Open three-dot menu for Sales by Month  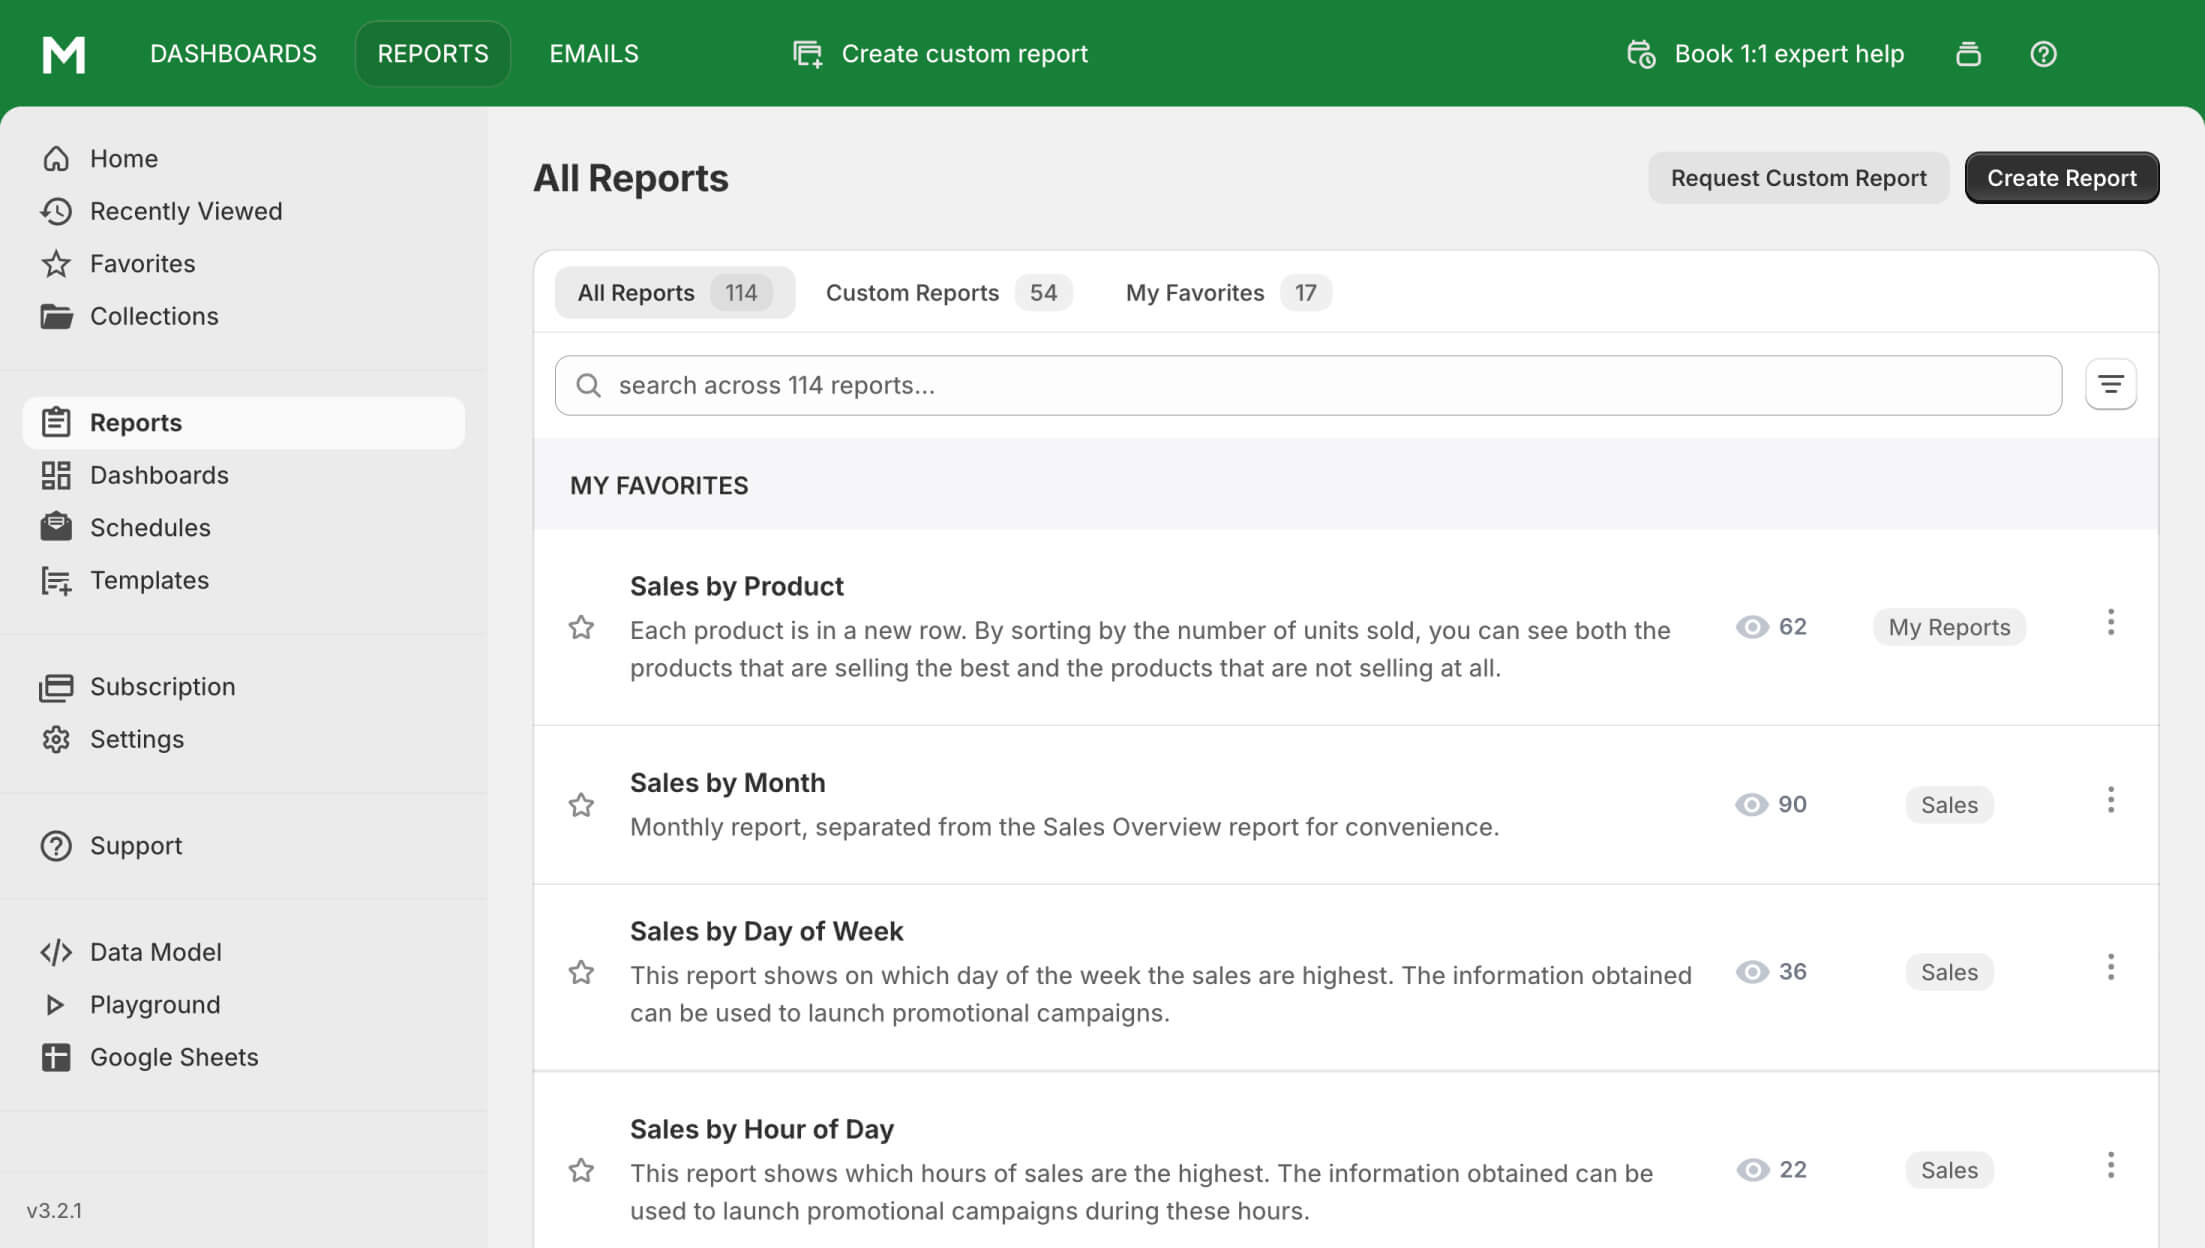tap(2110, 800)
